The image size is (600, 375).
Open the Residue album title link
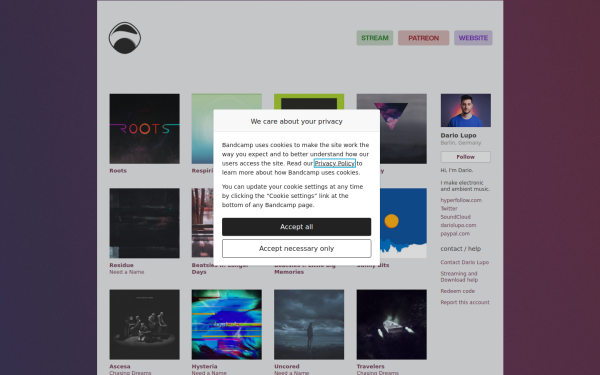point(121,265)
